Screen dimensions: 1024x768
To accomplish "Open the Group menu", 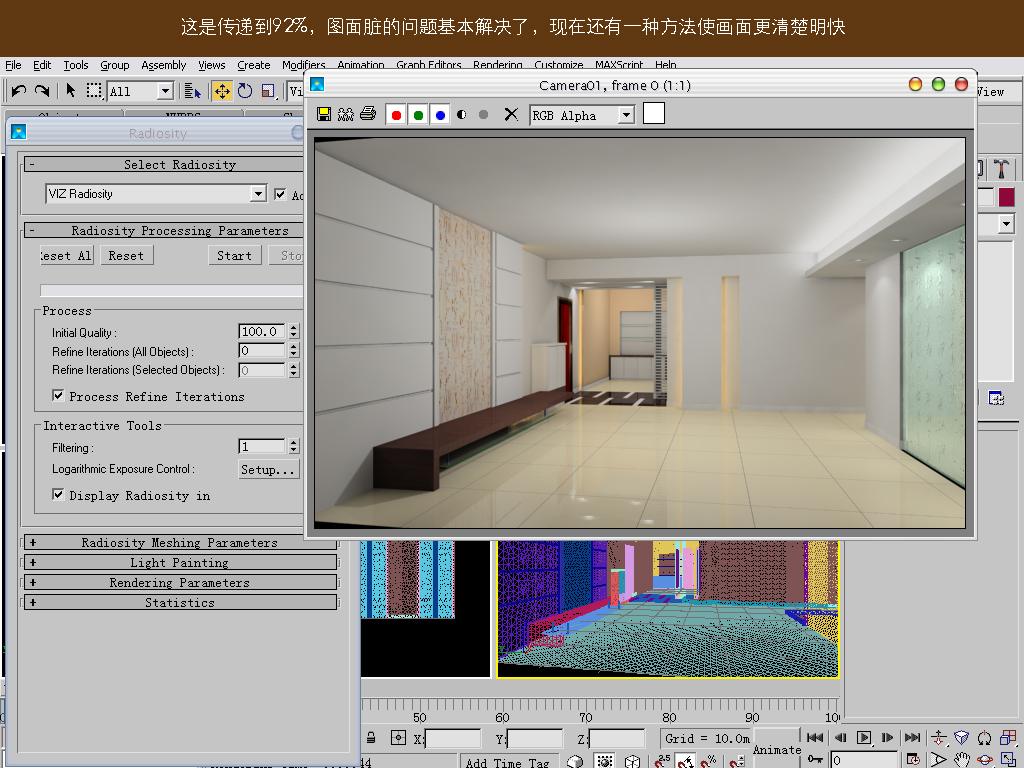I will (x=115, y=65).
